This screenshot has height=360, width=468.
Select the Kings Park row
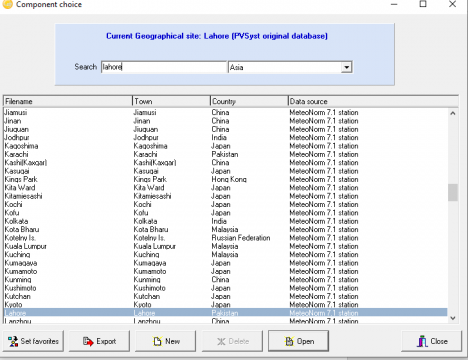[225, 179]
